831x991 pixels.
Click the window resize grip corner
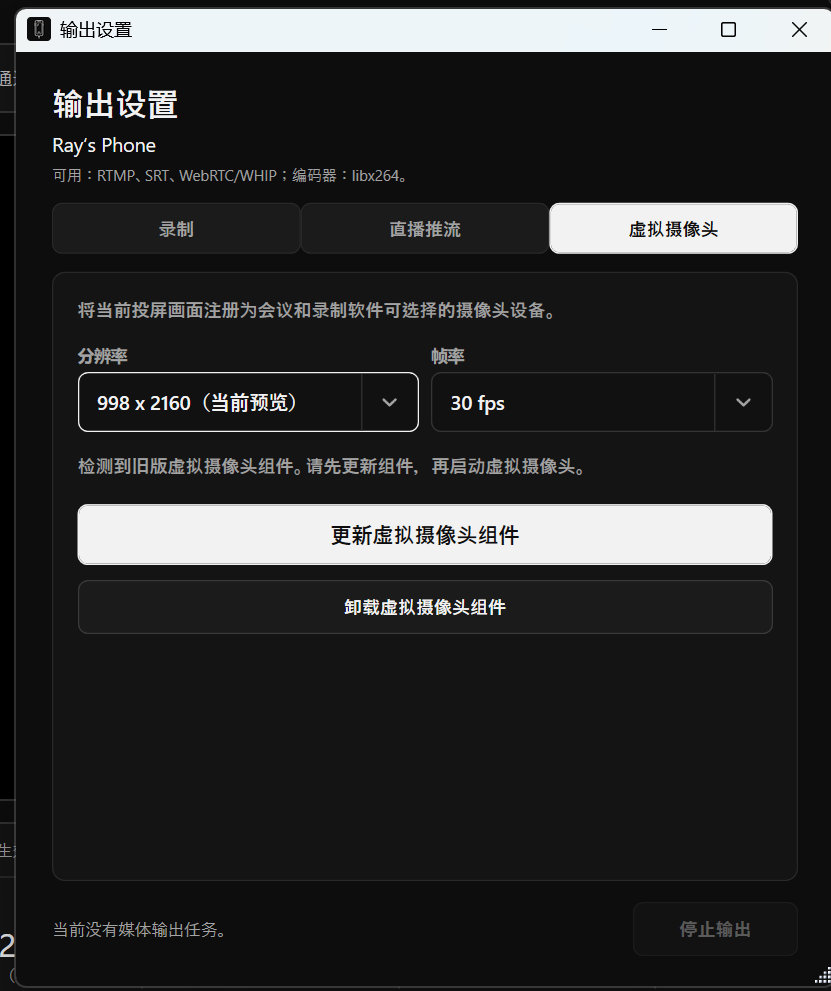point(823,975)
